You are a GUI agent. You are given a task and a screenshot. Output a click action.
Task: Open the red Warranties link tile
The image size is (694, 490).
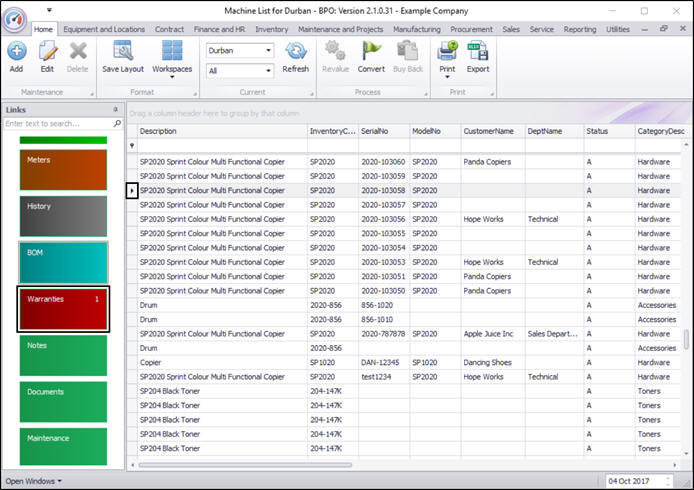pyautogui.click(x=63, y=308)
